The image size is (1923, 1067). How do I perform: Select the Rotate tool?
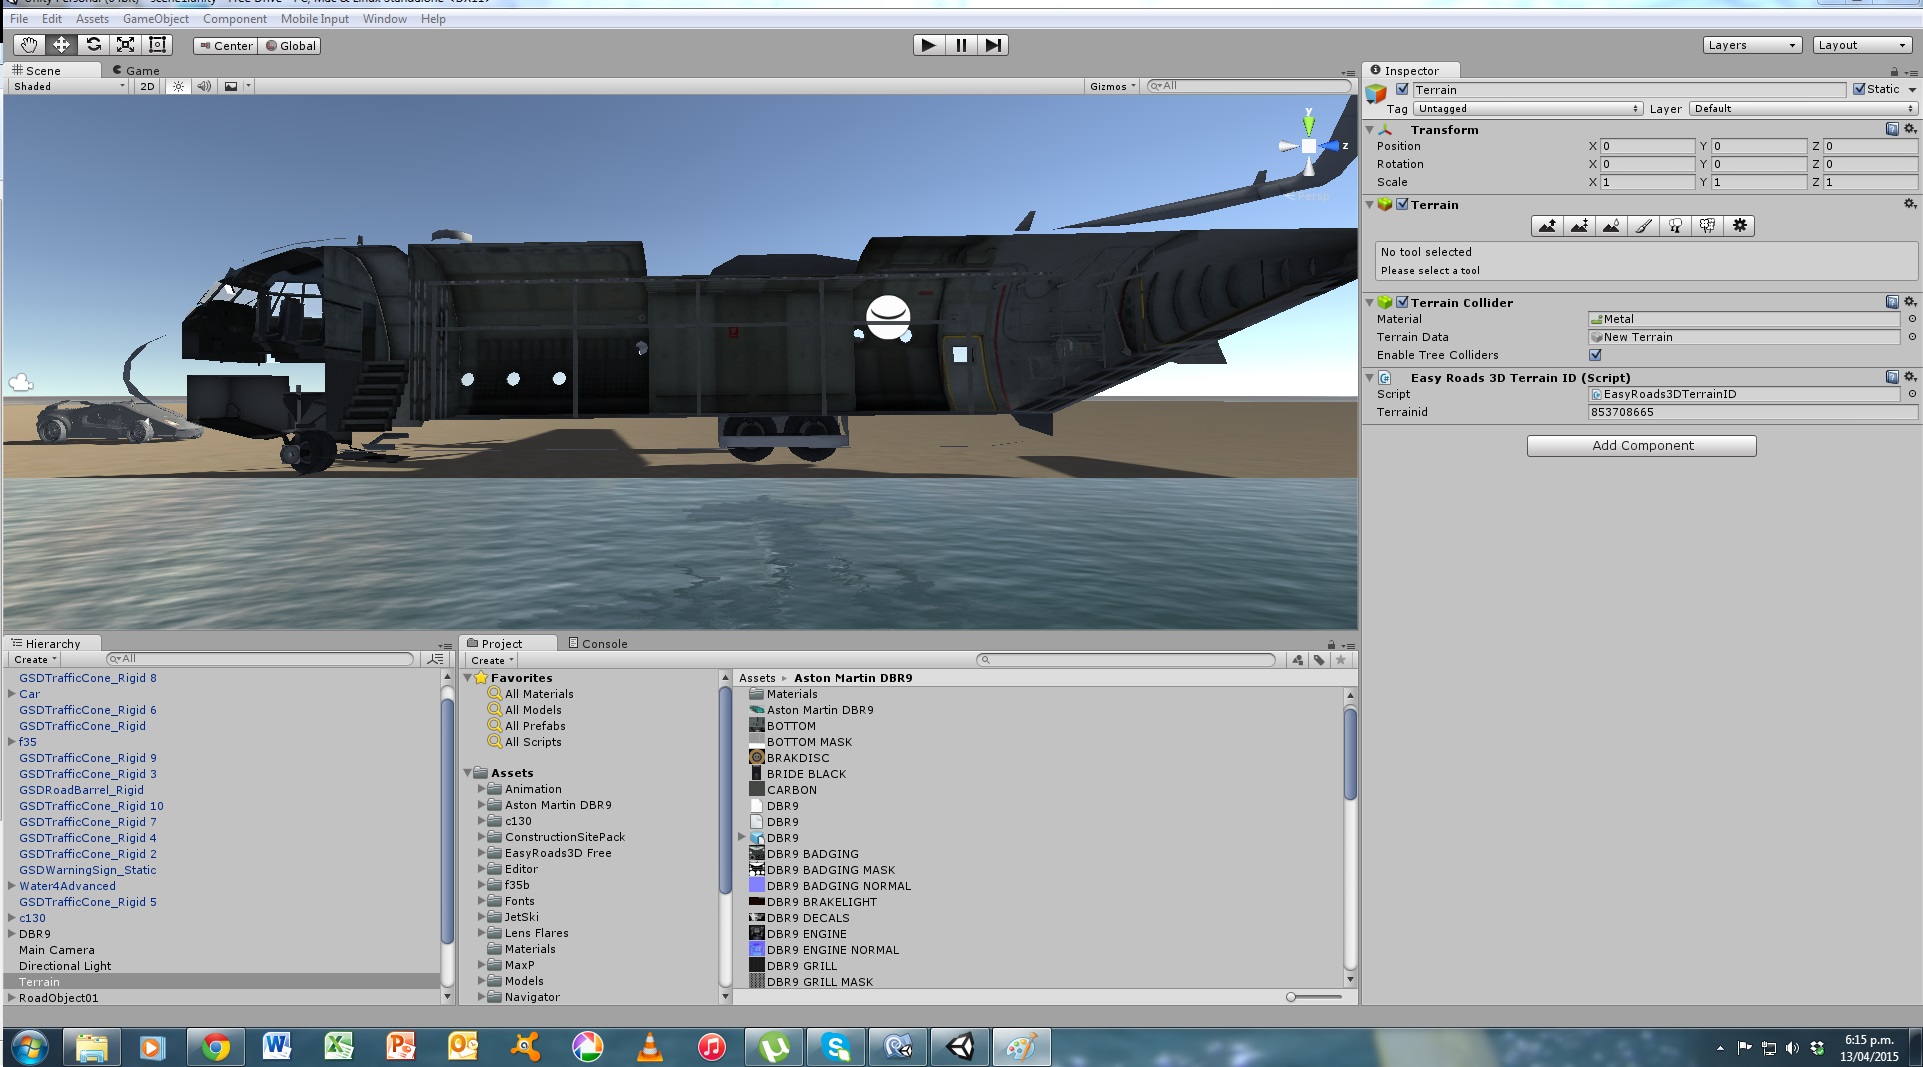(x=93, y=45)
